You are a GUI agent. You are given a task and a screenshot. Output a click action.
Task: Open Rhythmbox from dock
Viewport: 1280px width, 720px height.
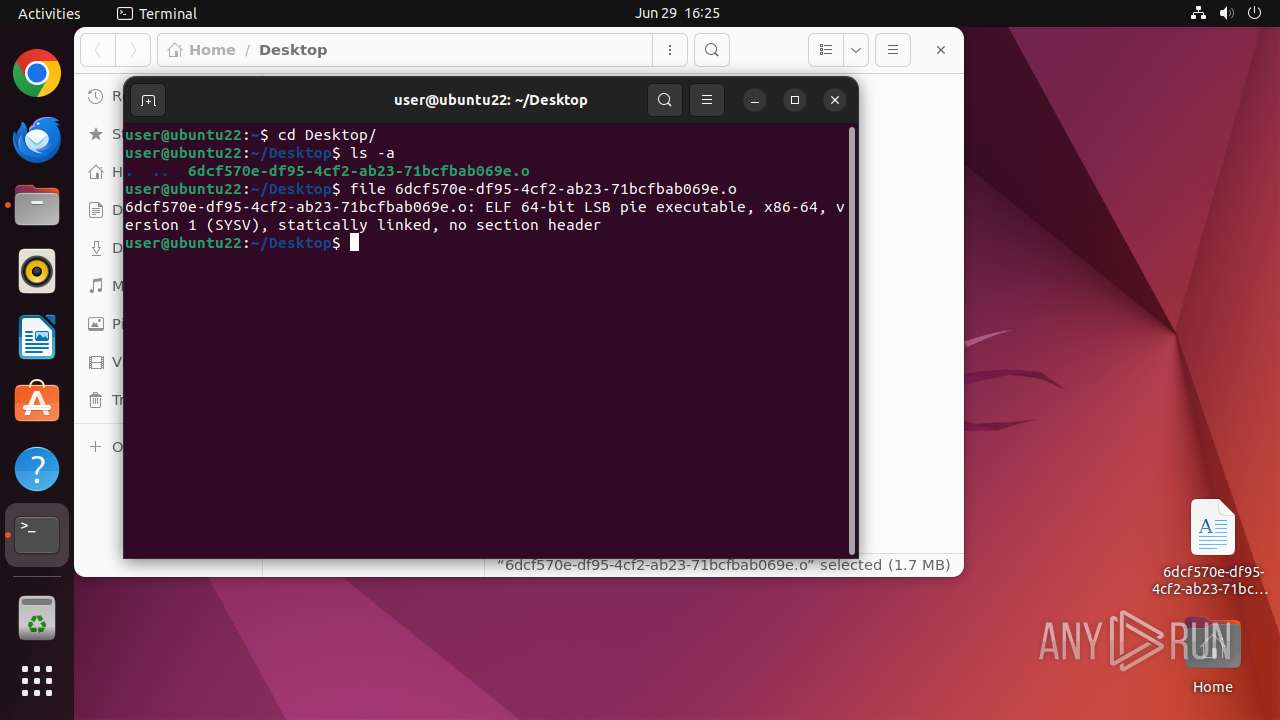tap(37, 272)
